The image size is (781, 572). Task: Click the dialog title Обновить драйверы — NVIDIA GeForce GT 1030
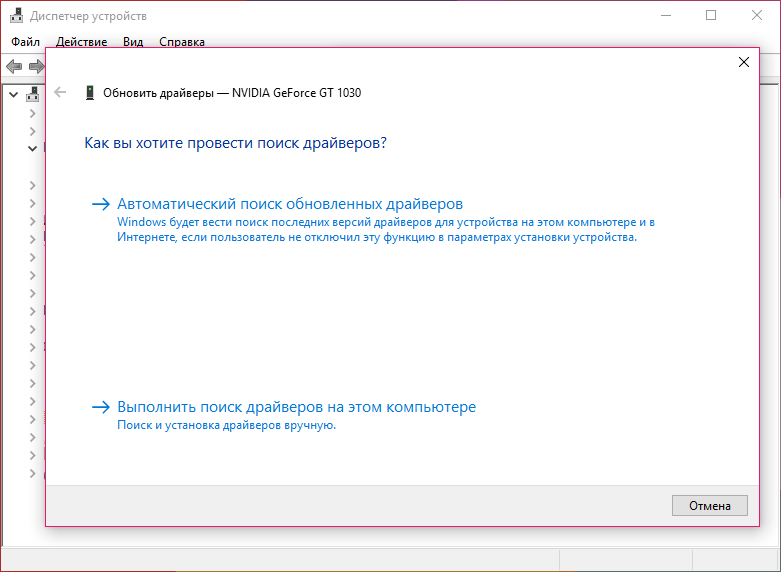click(232, 93)
